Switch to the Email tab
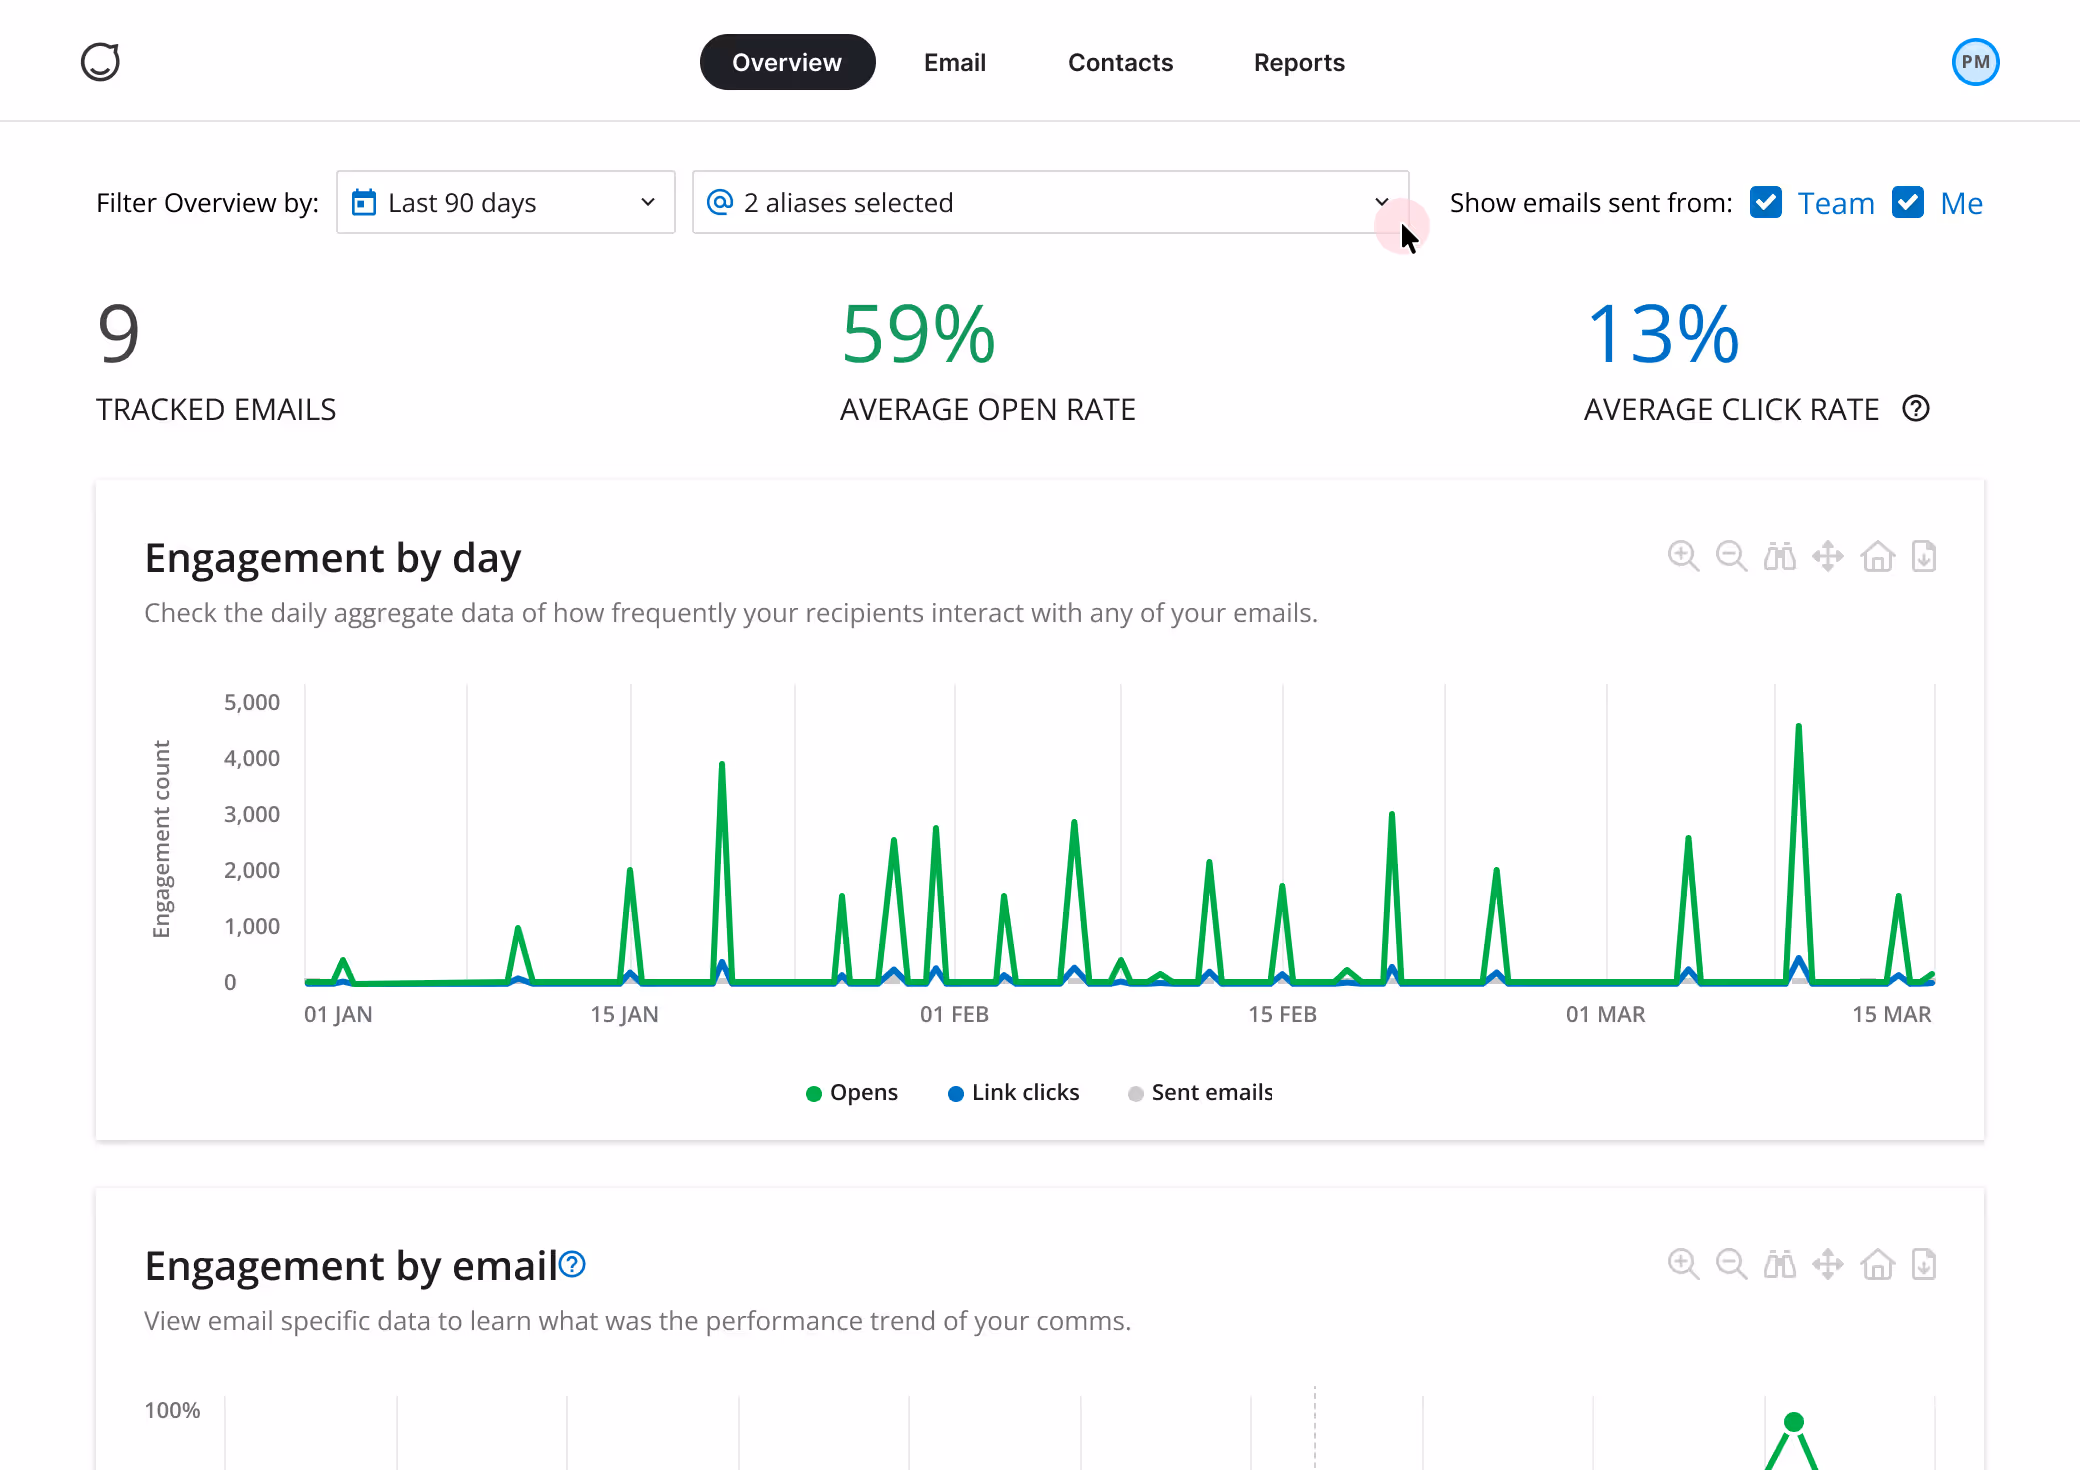This screenshot has height=1470, width=2080. pos(955,62)
